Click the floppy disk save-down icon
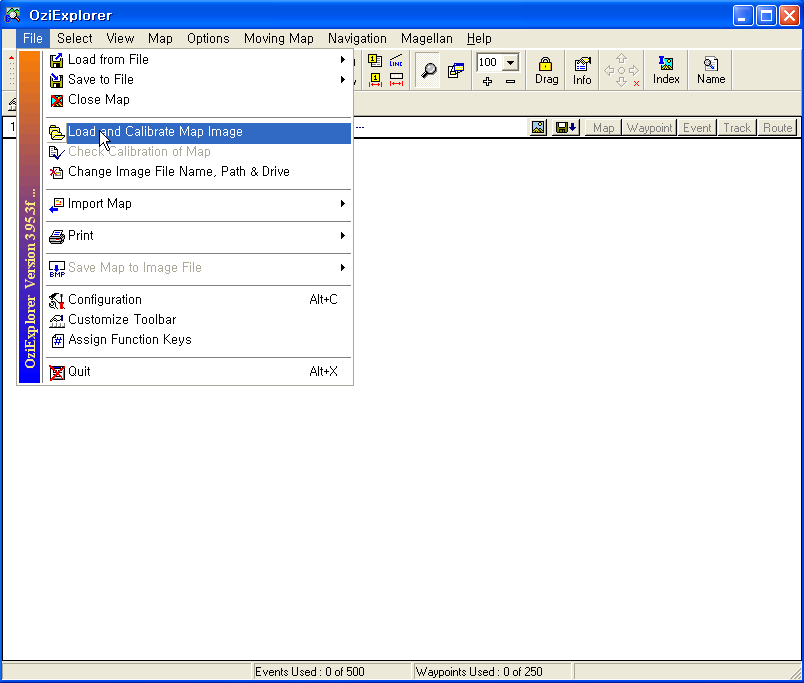The width and height of the screenshot is (804, 683). [x=566, y=128]
